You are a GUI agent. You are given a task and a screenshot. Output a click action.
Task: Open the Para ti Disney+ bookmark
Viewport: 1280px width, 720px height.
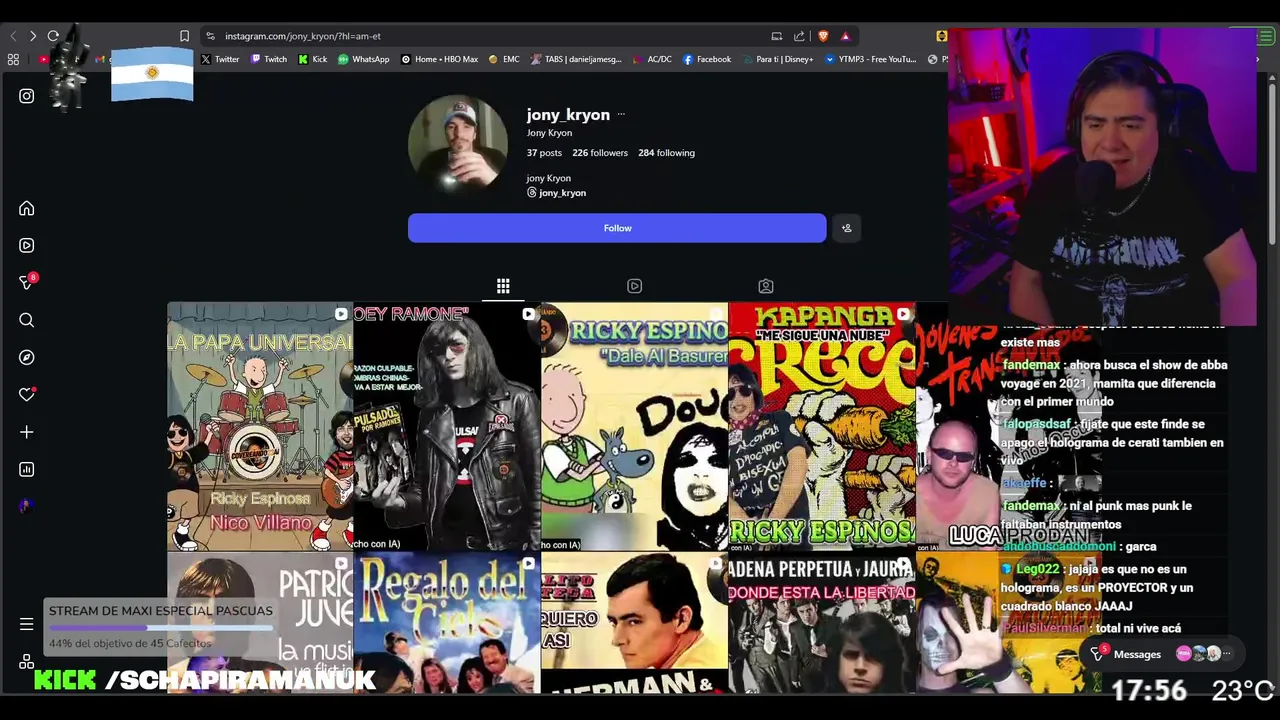[777, 59]
